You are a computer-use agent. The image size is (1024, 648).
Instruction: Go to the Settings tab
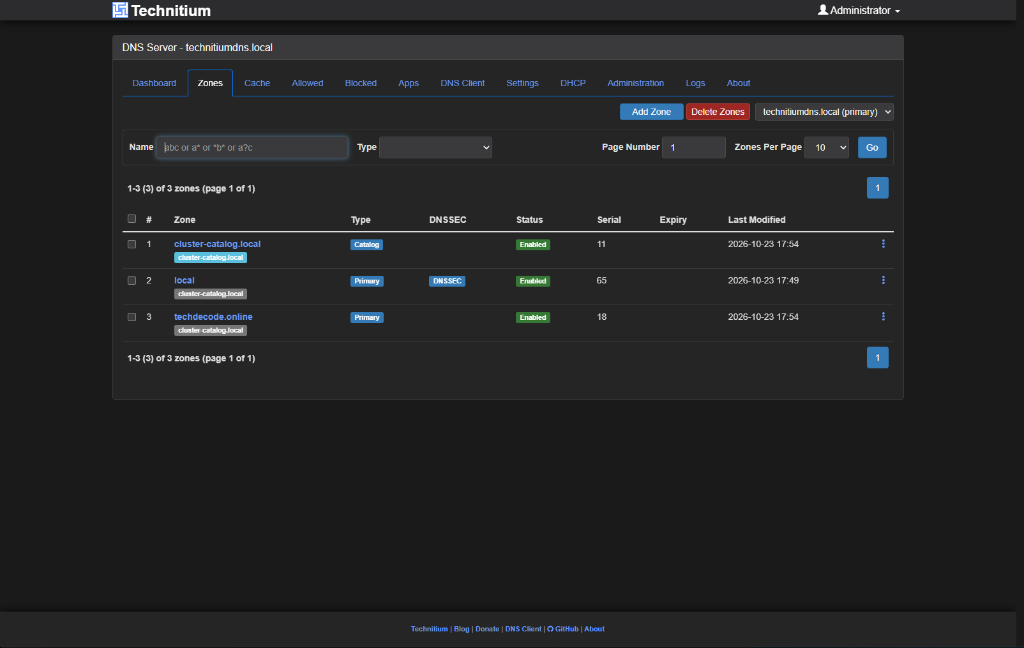click(x=522, y=83)
